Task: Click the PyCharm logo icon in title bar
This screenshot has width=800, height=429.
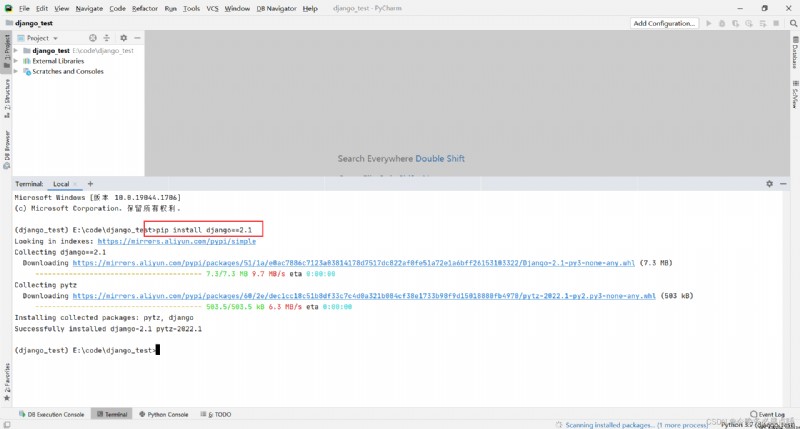Action: tap(8, 8)
